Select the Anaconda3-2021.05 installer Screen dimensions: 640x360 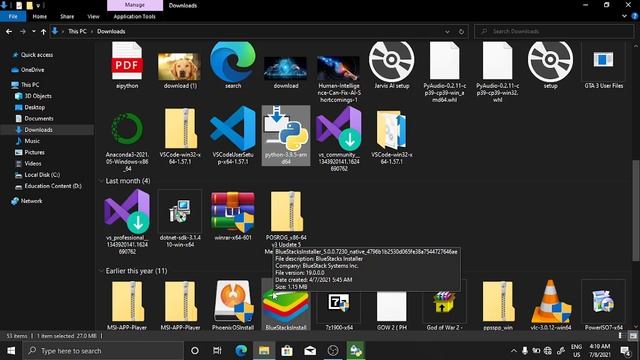[x=127, y=140]
